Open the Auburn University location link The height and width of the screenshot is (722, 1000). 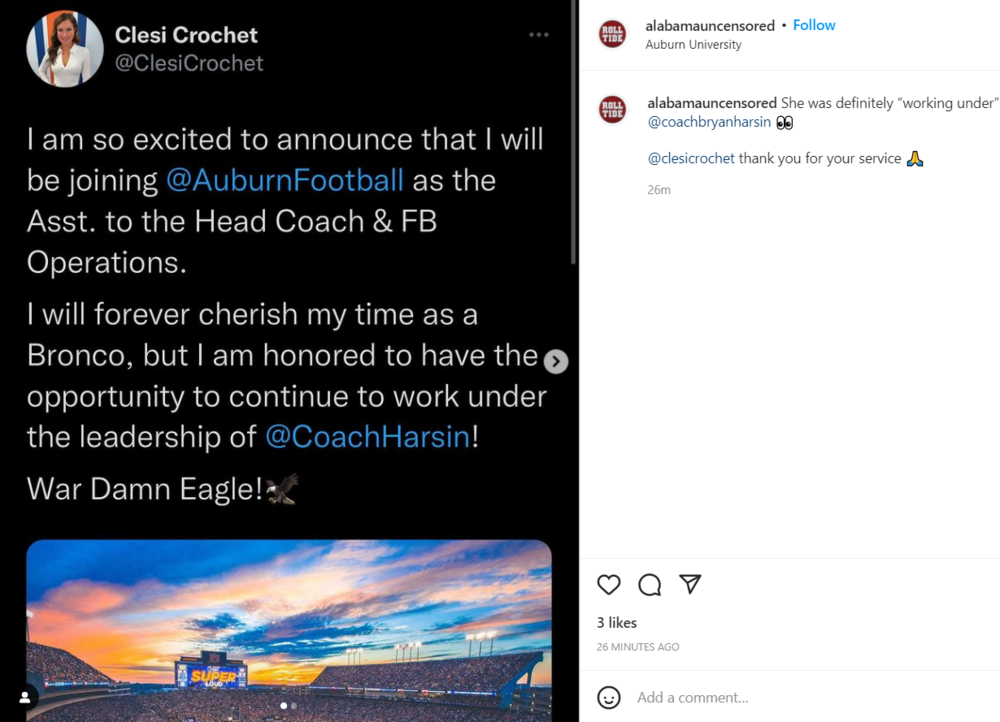(x=694, y=45)
